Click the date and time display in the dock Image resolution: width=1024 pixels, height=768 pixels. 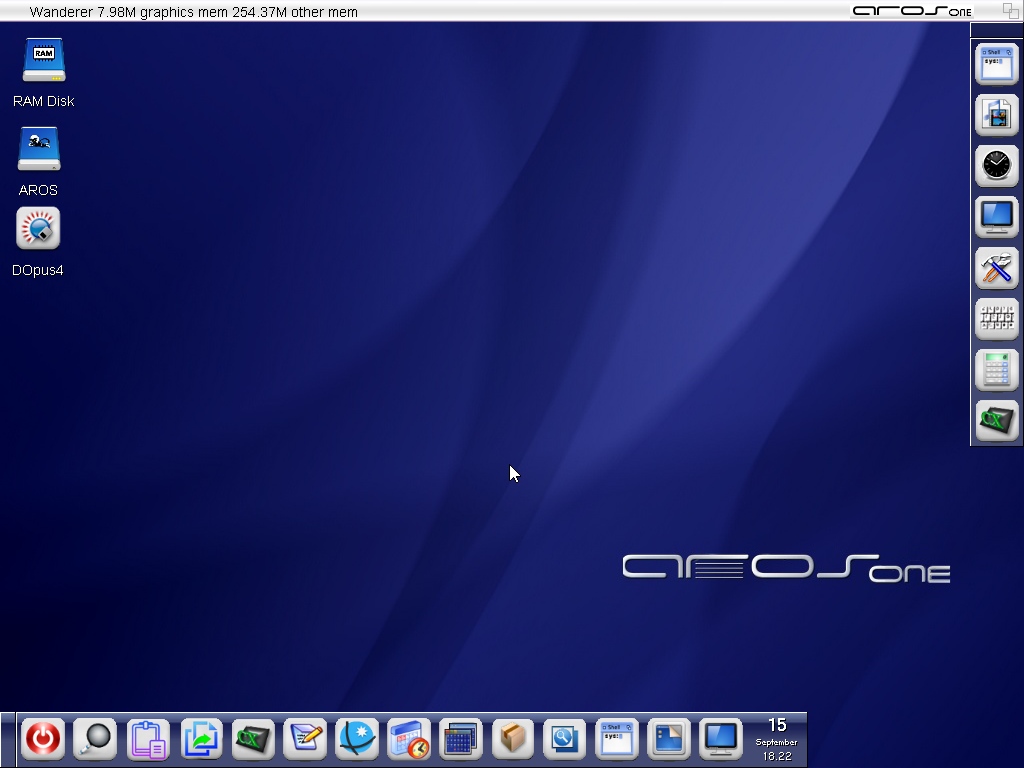click(777, 739)
